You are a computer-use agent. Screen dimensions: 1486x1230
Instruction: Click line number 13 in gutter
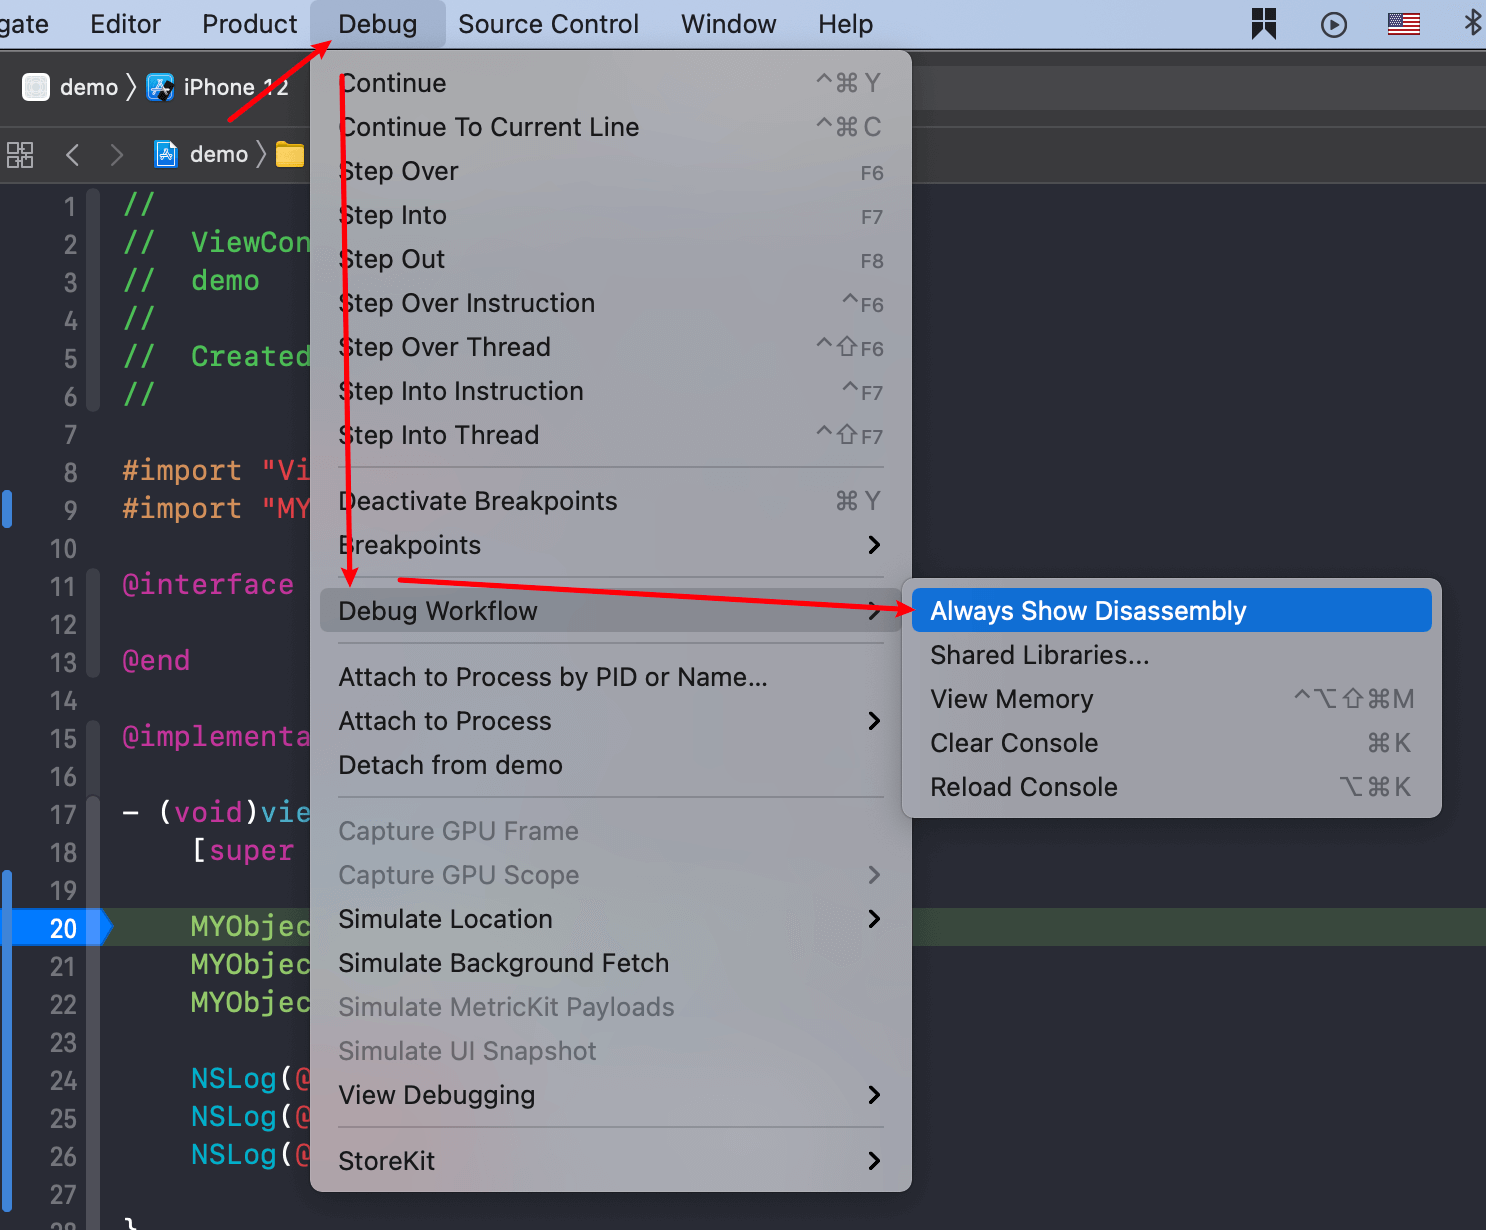tap(63, 662)
